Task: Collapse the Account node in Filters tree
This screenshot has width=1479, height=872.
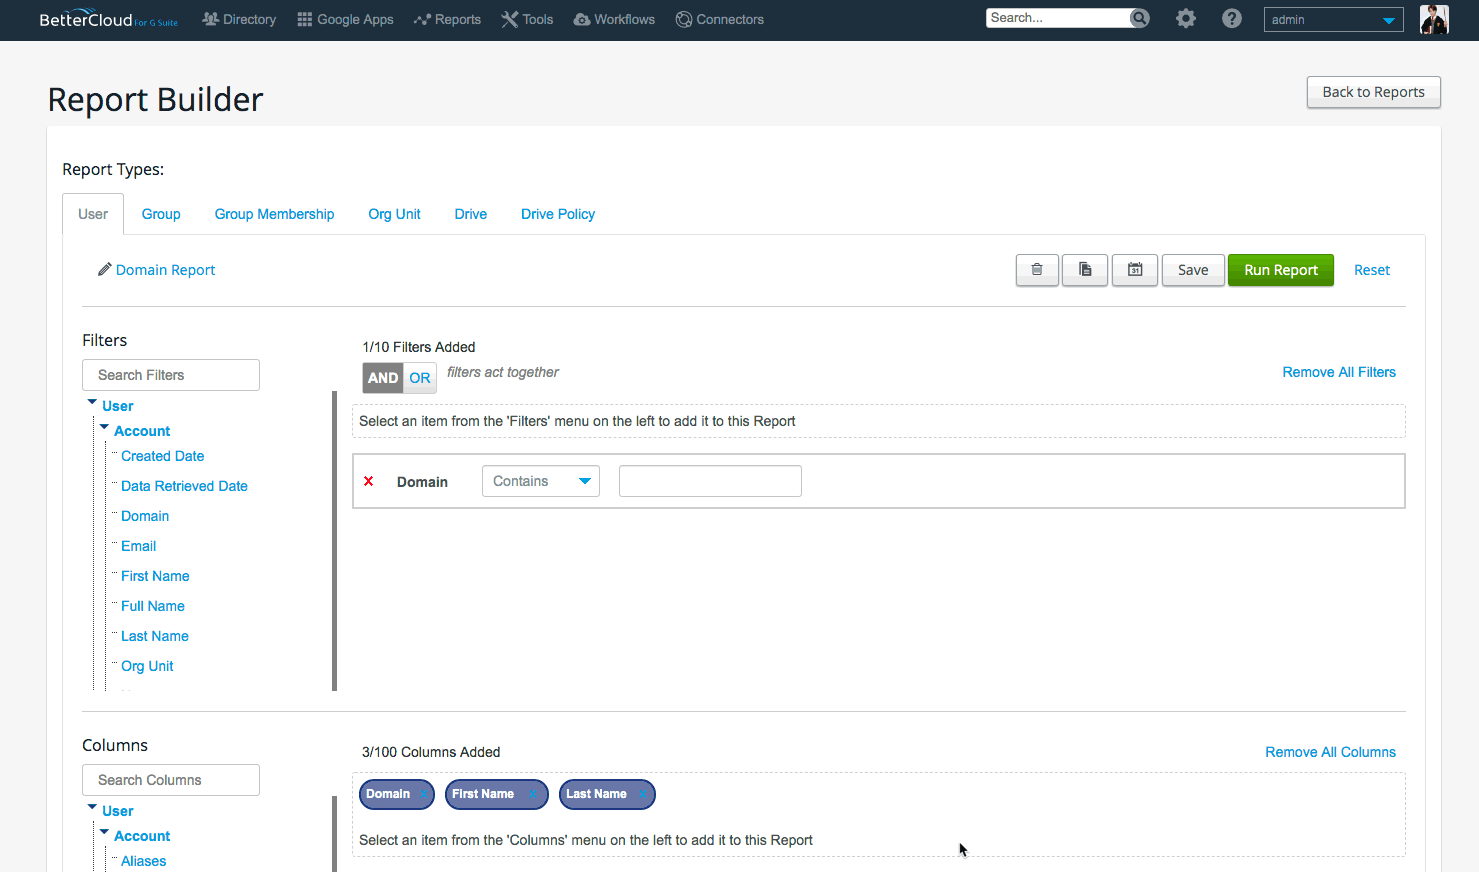Action: pos(104,428)
